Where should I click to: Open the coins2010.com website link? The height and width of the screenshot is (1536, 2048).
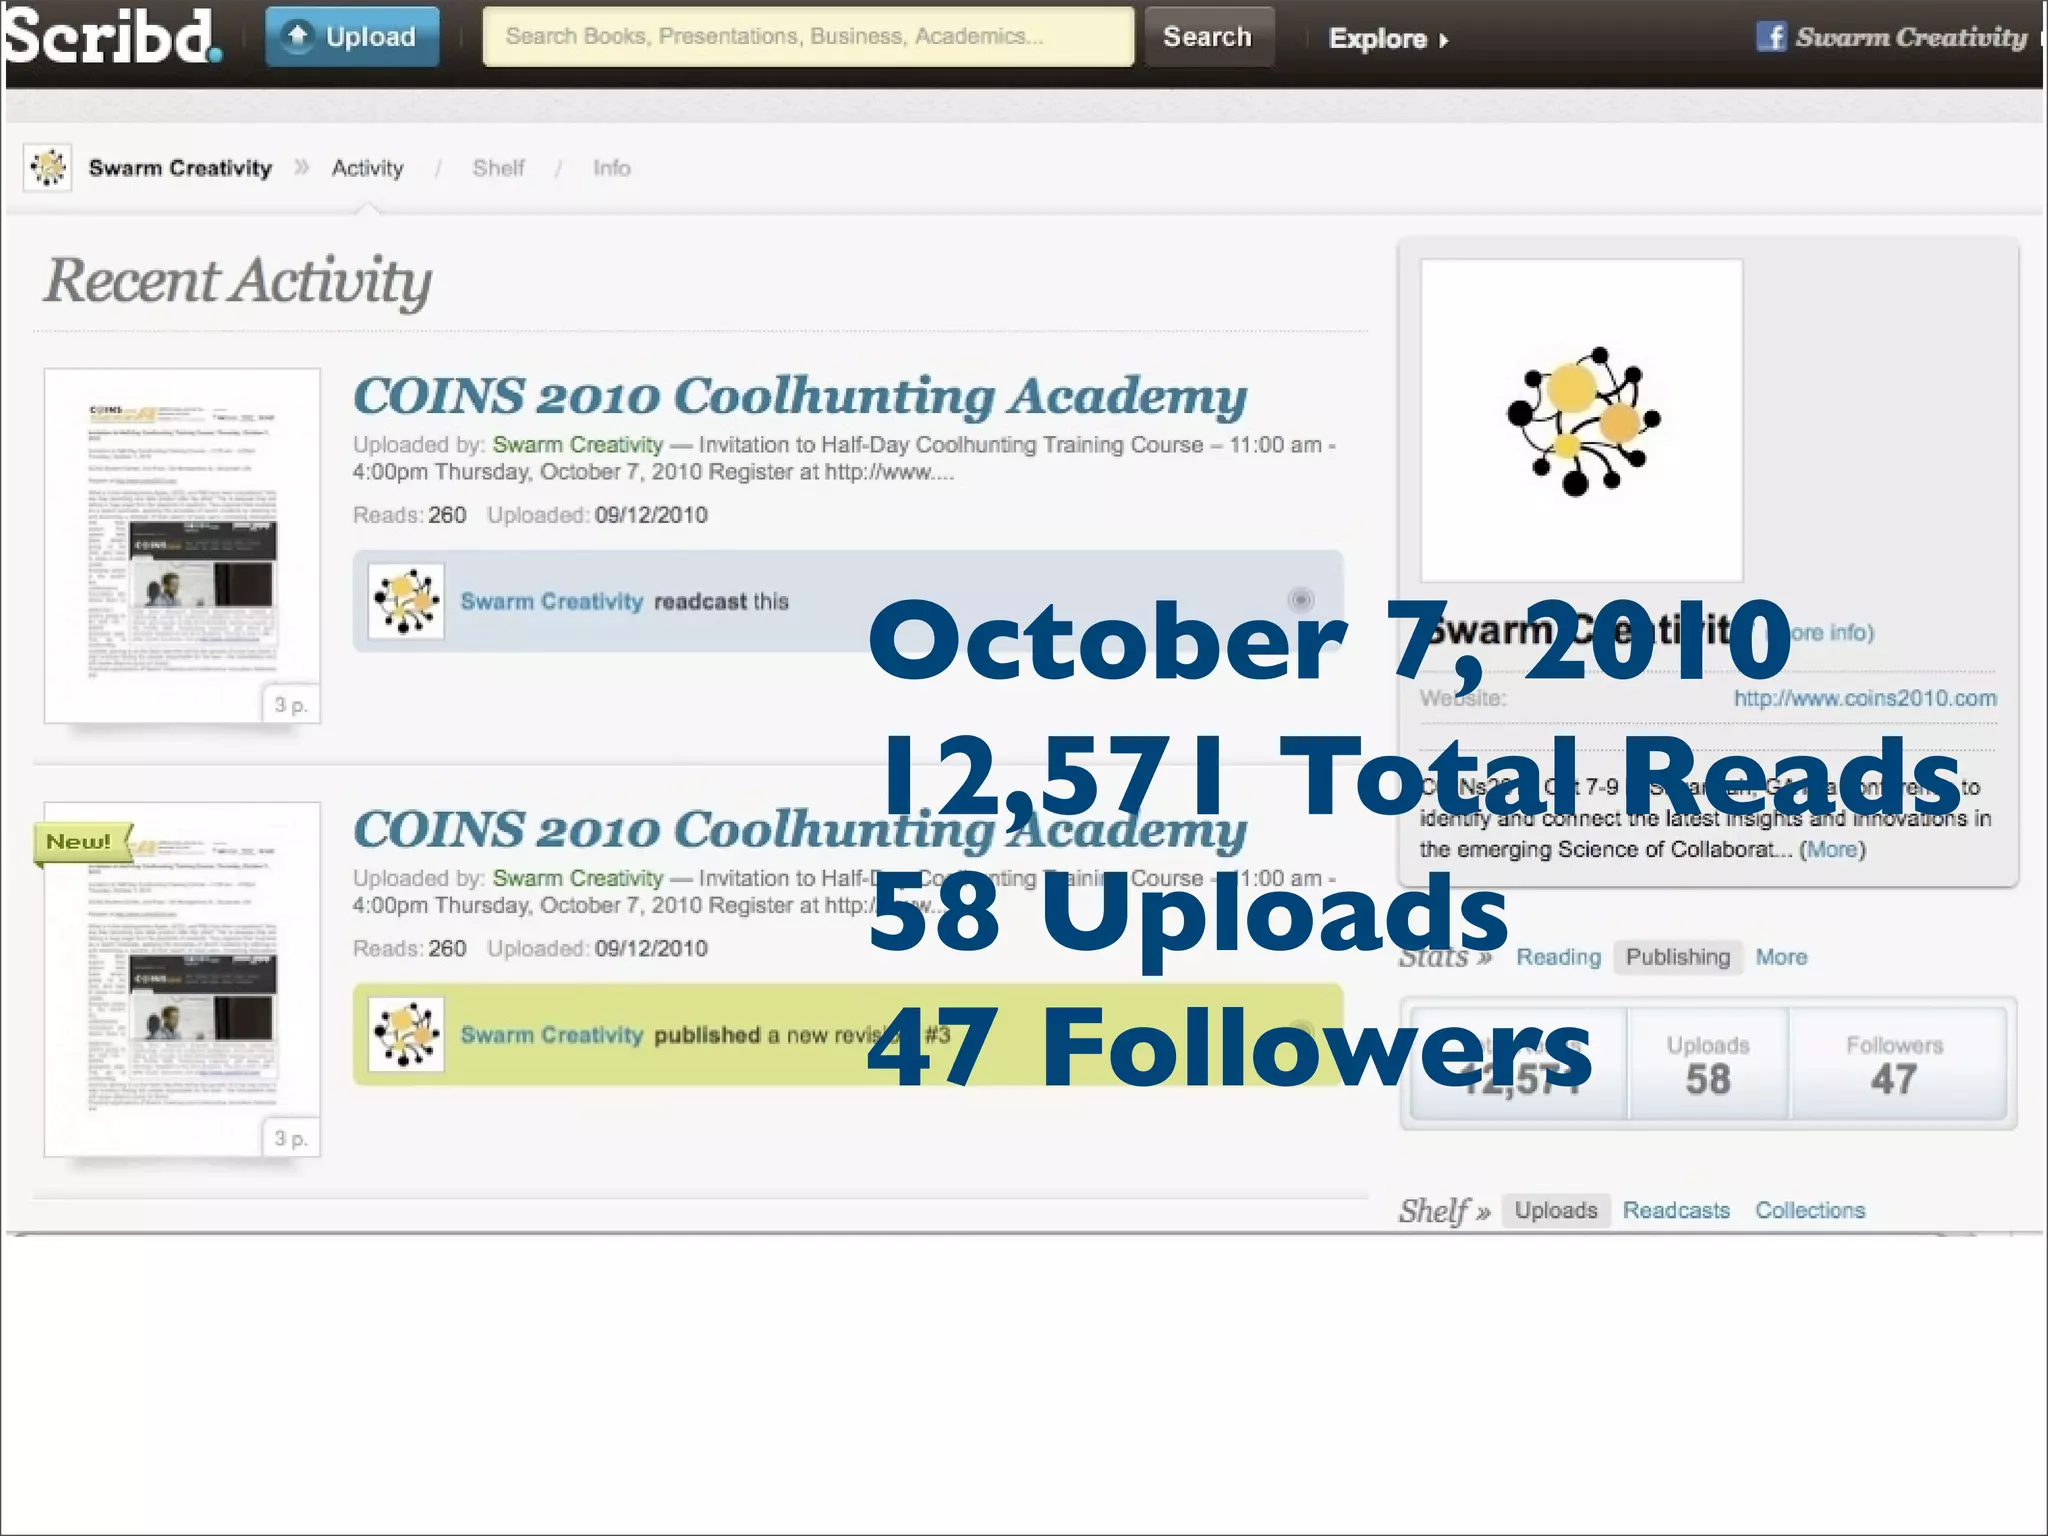1865,698
